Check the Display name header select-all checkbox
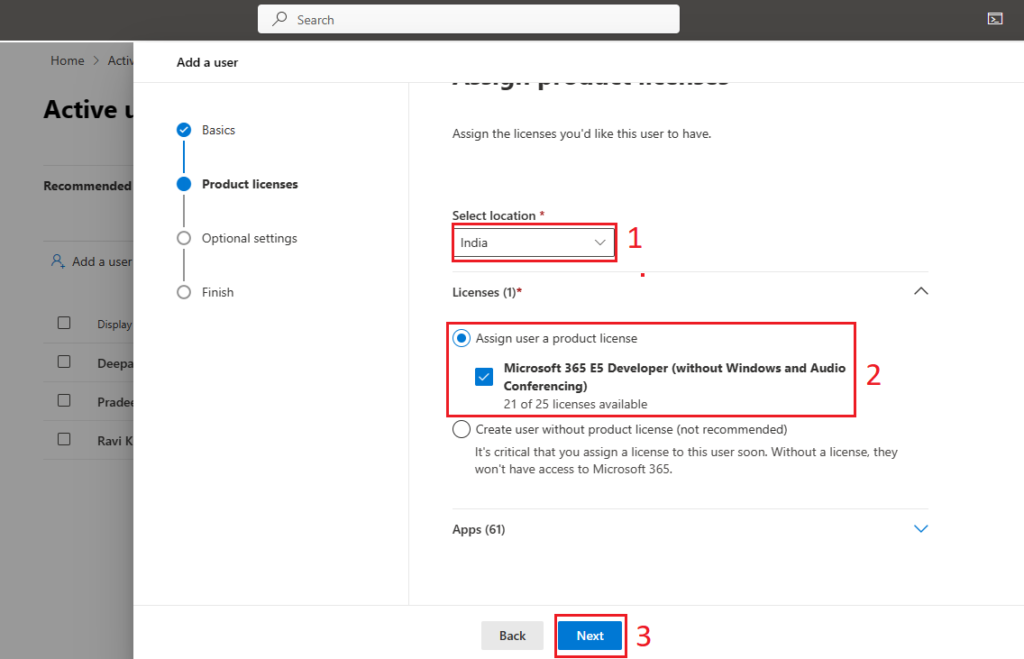Screen dimensions: 1024x659 [63, 323]
